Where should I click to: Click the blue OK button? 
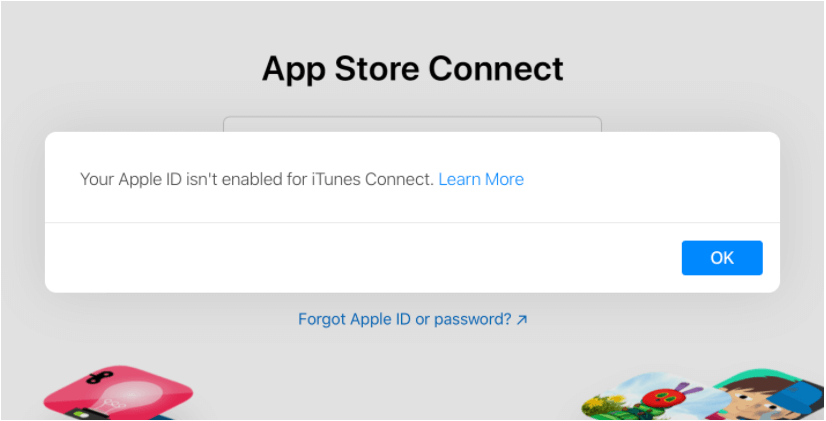point(722,258)
